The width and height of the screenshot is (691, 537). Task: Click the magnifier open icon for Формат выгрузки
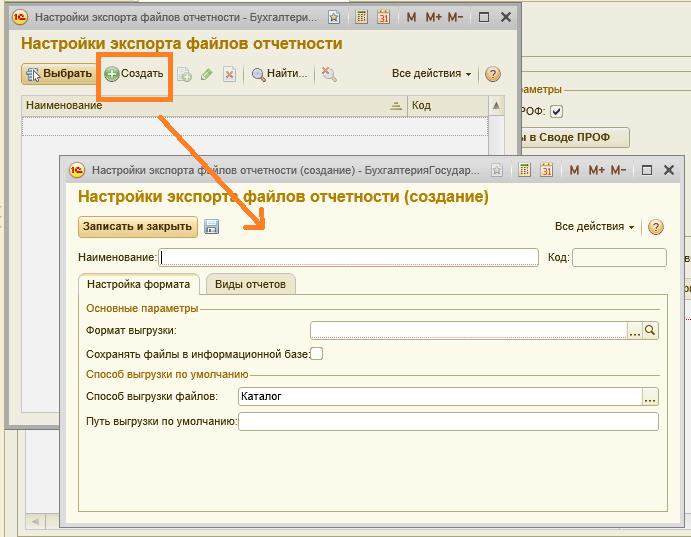(x=650, y=330)
